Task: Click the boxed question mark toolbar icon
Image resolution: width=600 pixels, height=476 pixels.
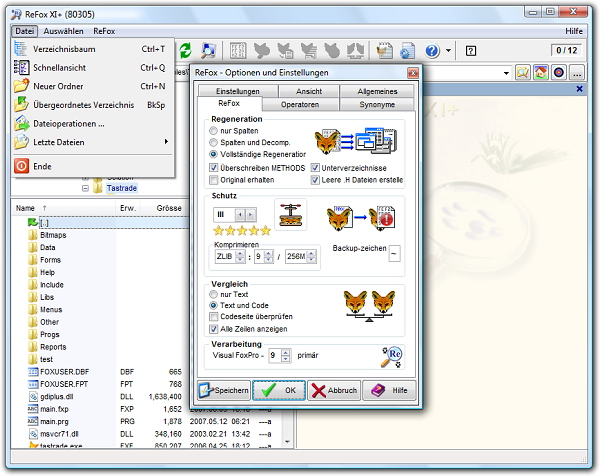Action: (471, 51)
